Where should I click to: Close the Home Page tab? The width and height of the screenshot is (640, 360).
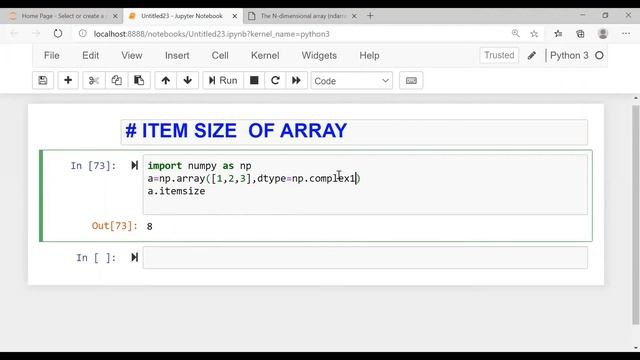pyautogui.click(x=115, y=16)
